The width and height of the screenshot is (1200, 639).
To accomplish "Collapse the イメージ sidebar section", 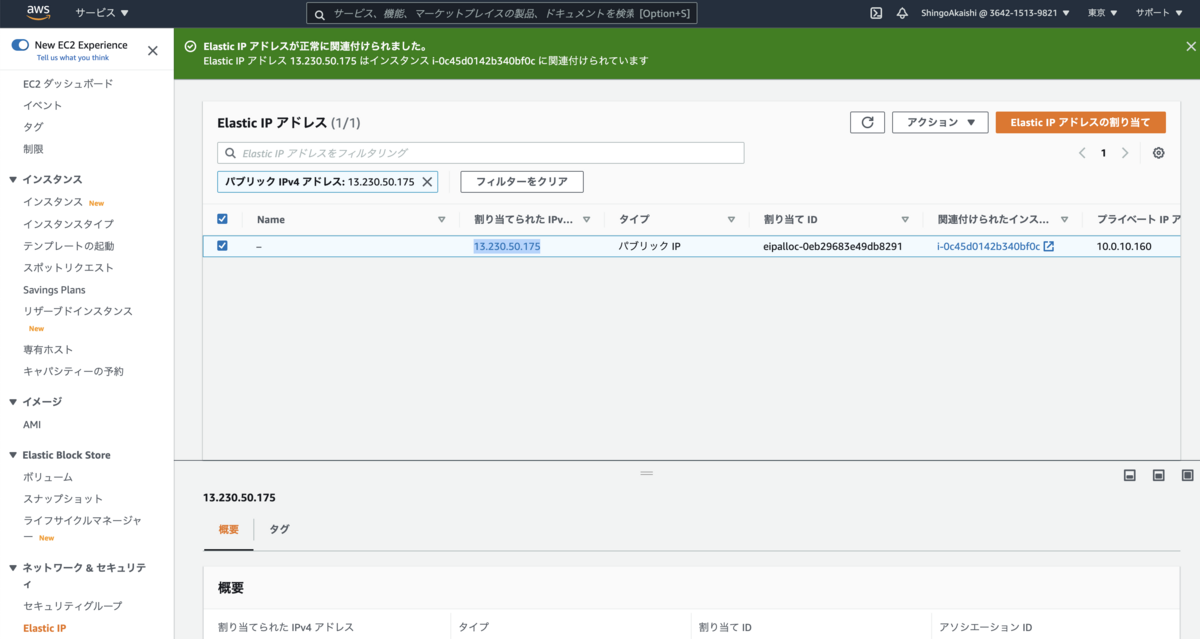I will pyautogui.click(x=13, y=402).
